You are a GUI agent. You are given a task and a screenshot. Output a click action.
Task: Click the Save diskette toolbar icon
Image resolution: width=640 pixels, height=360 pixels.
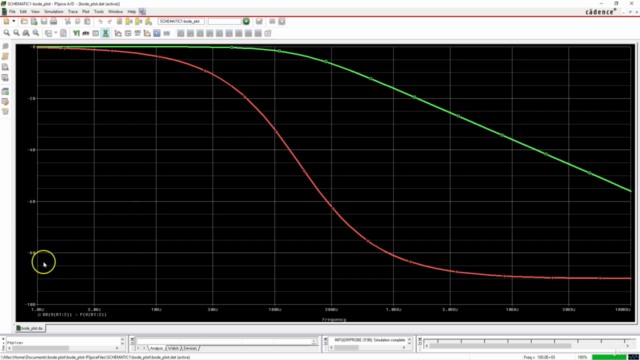[x=44, y=21]
